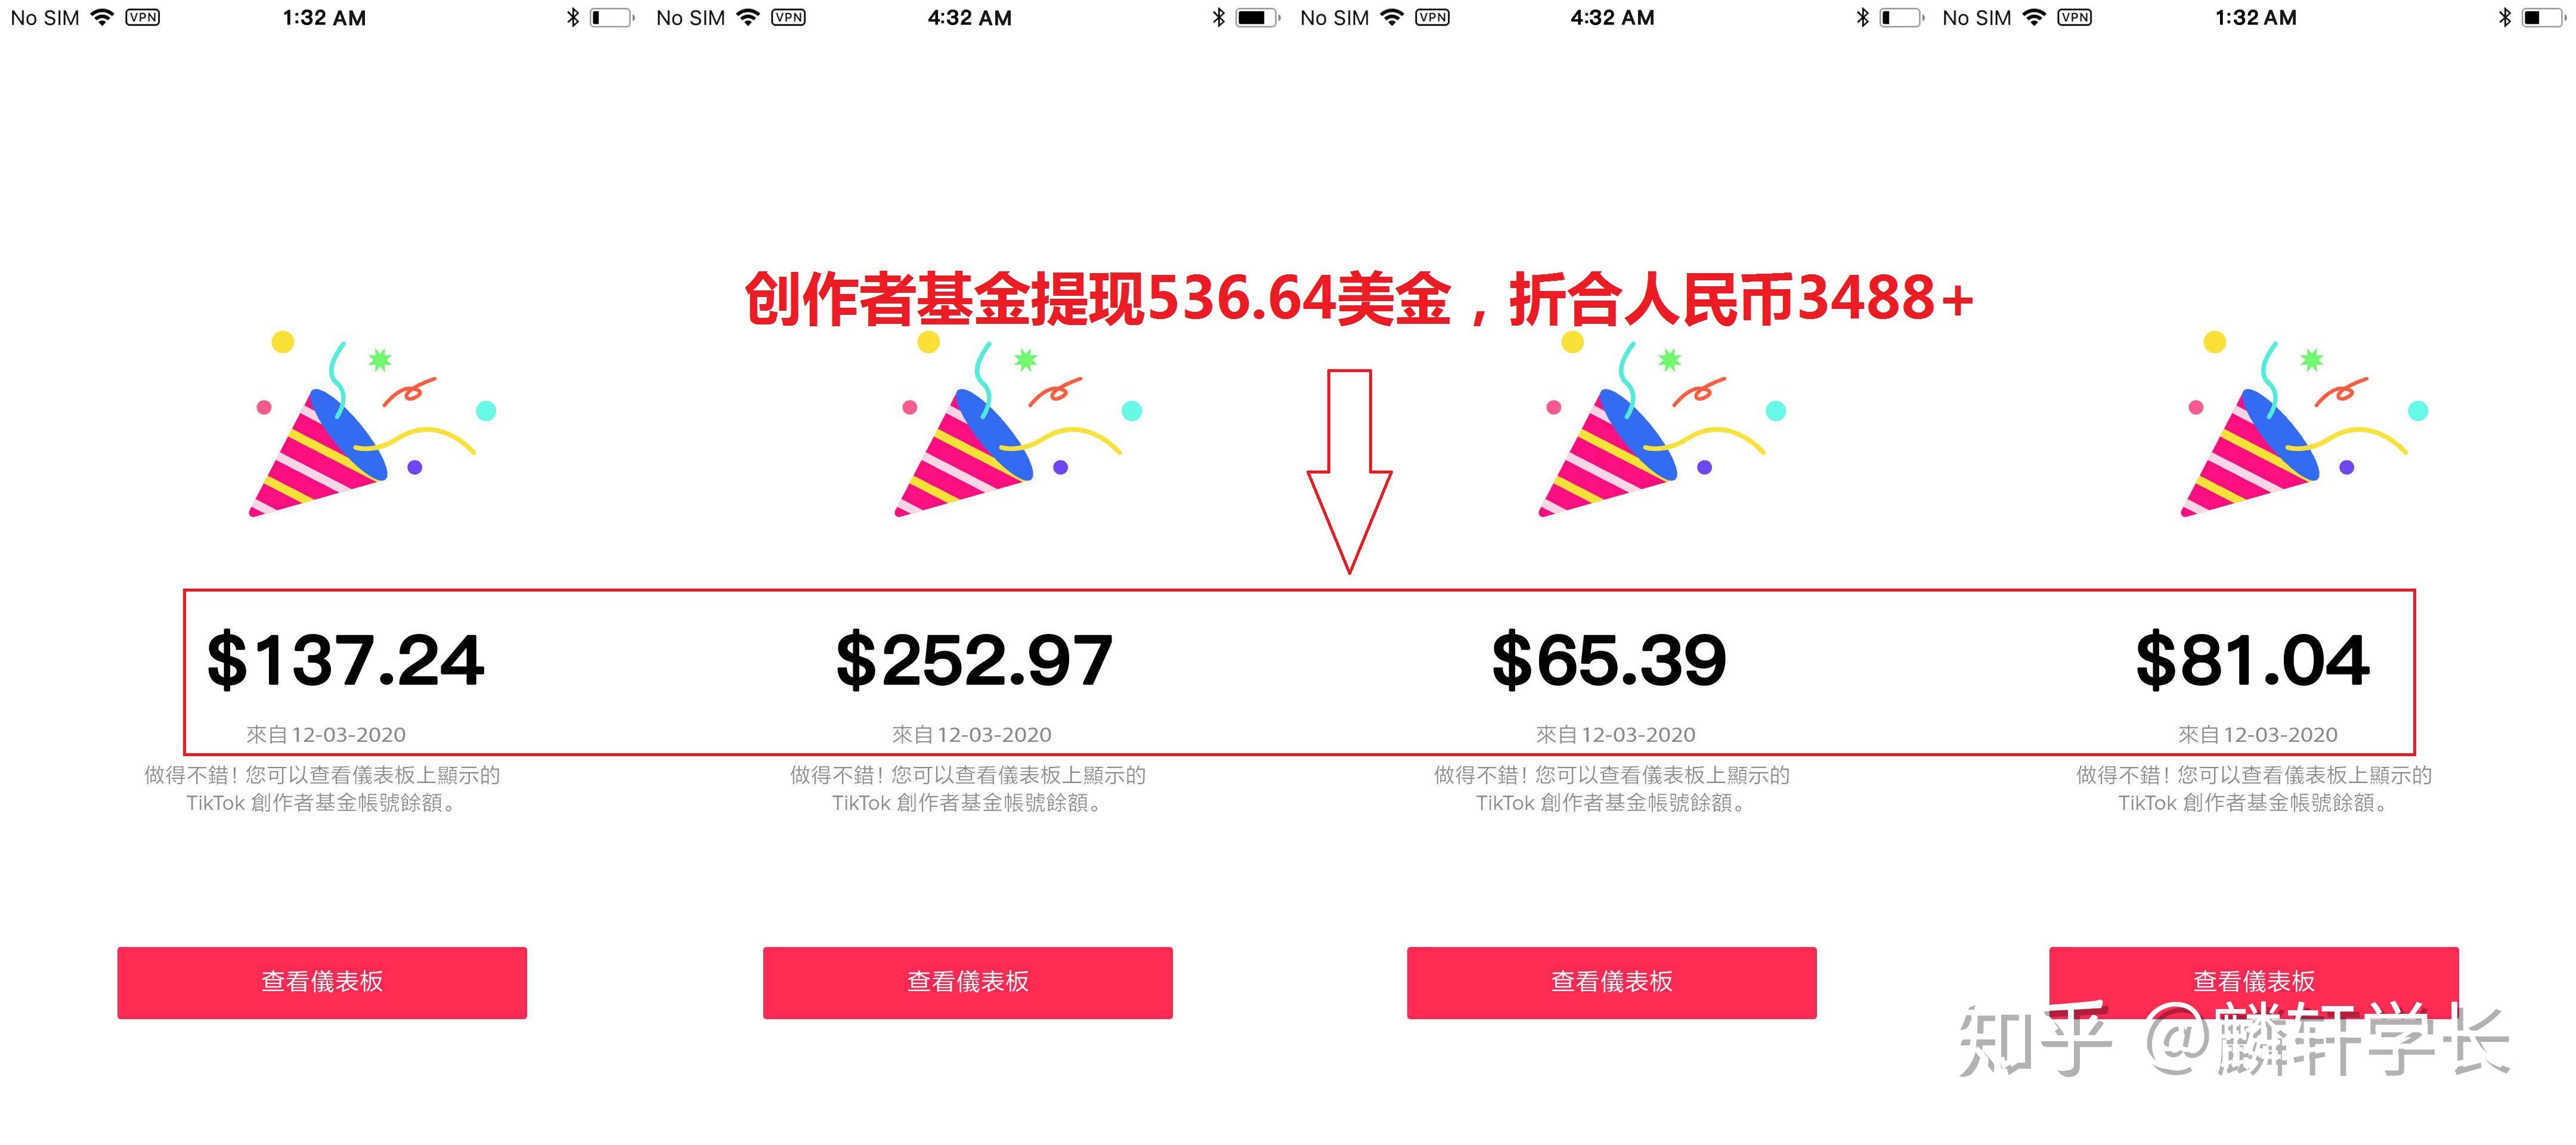Screen dimensions: 2576x1145
Task: Click the 知乎 @麟轩学长 watermark
Action: click(2233, 1040)
